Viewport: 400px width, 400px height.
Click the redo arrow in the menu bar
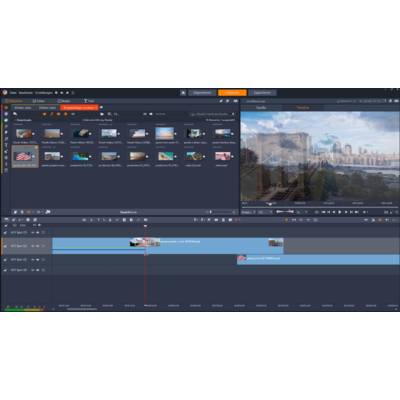(x=67, y=93)
